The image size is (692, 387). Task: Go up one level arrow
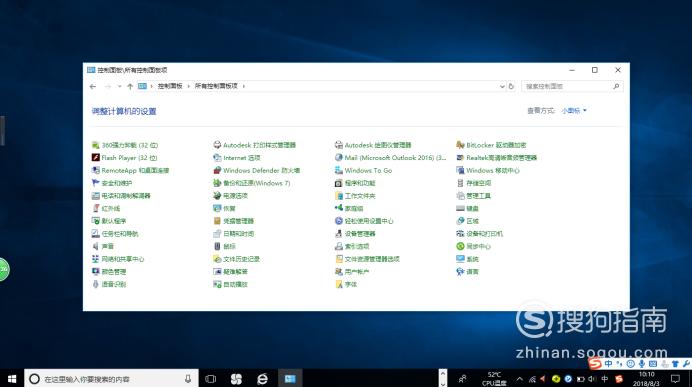coord(130,86)
